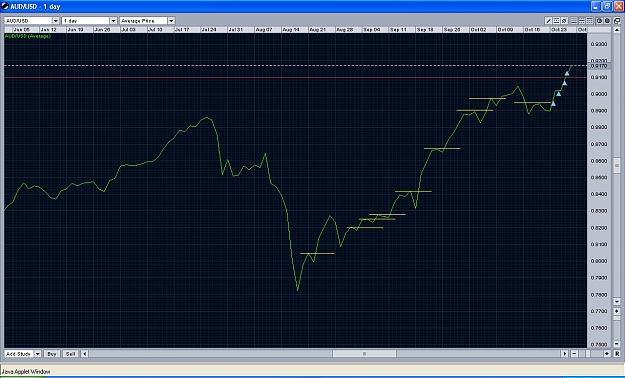Expand the Add Study dropdown arrow
This screenshot has width=625, height=378.
37,354
